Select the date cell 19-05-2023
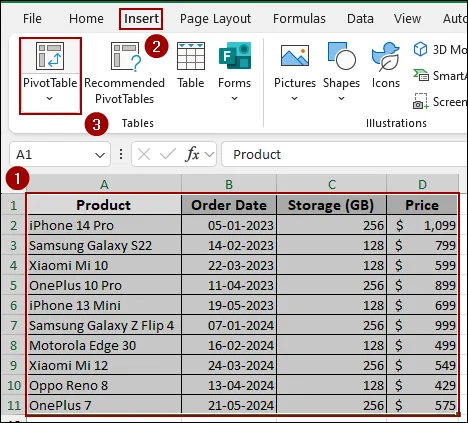This screenshot has width=468, height=423. click(229, 305)
